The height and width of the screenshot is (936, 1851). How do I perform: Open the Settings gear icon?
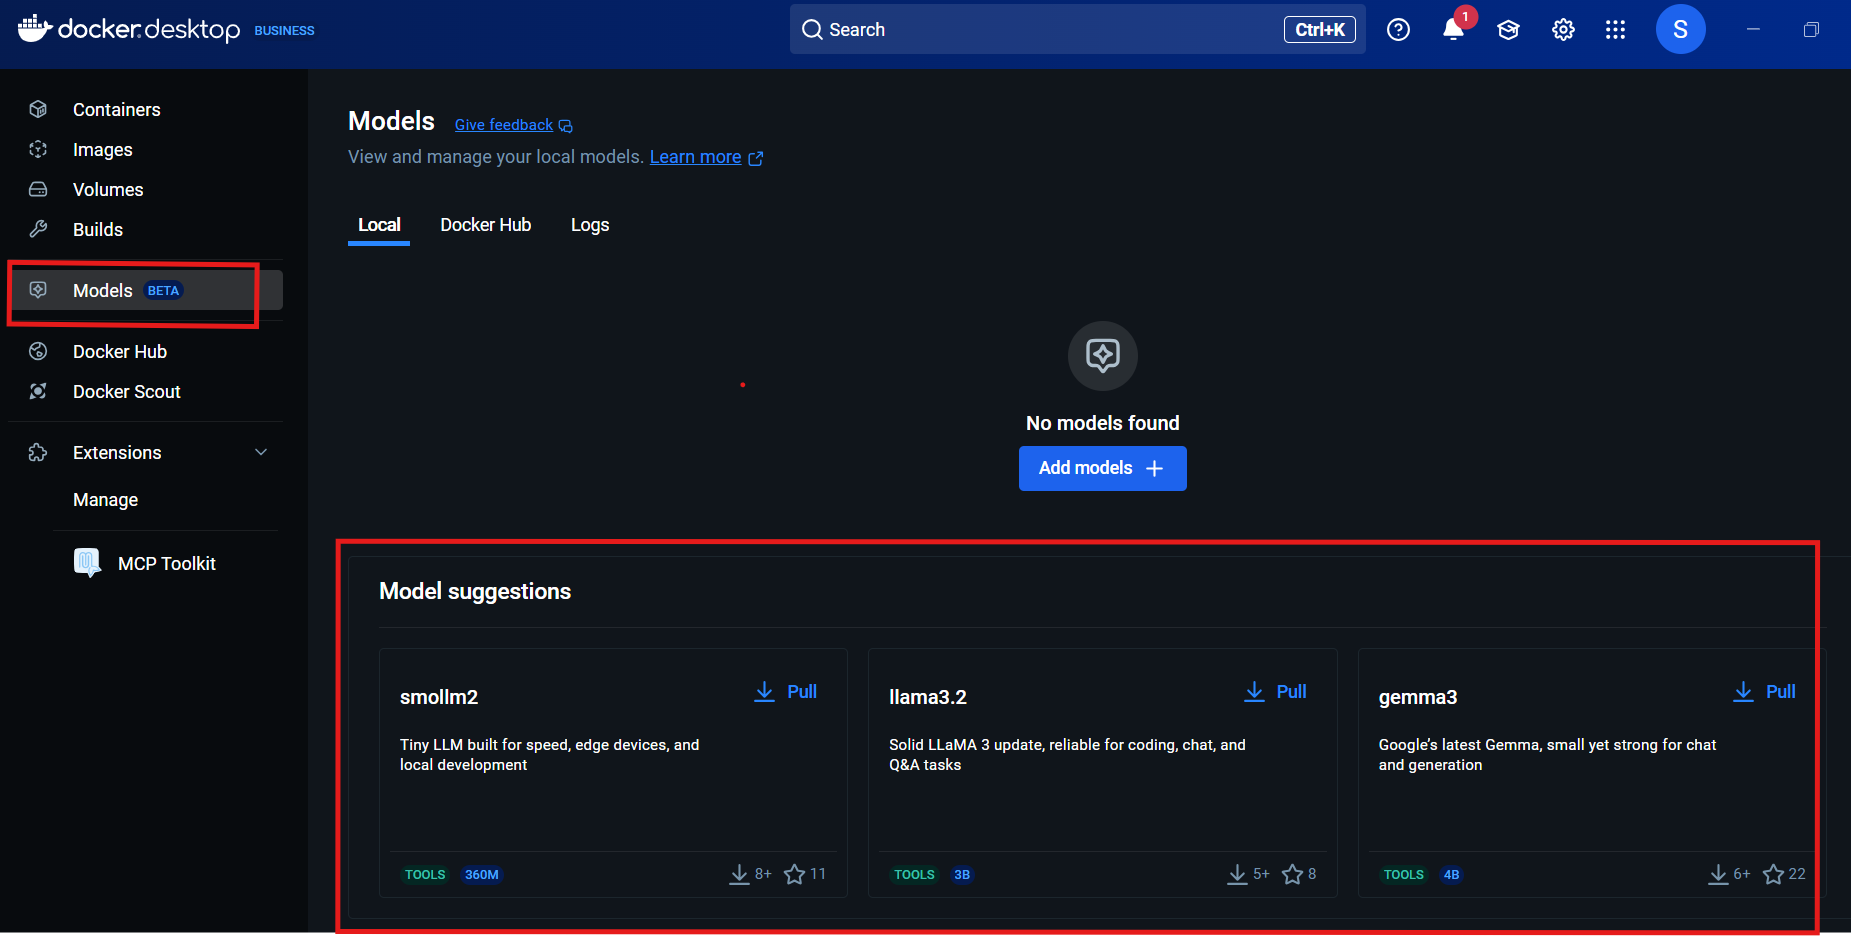1563,30
